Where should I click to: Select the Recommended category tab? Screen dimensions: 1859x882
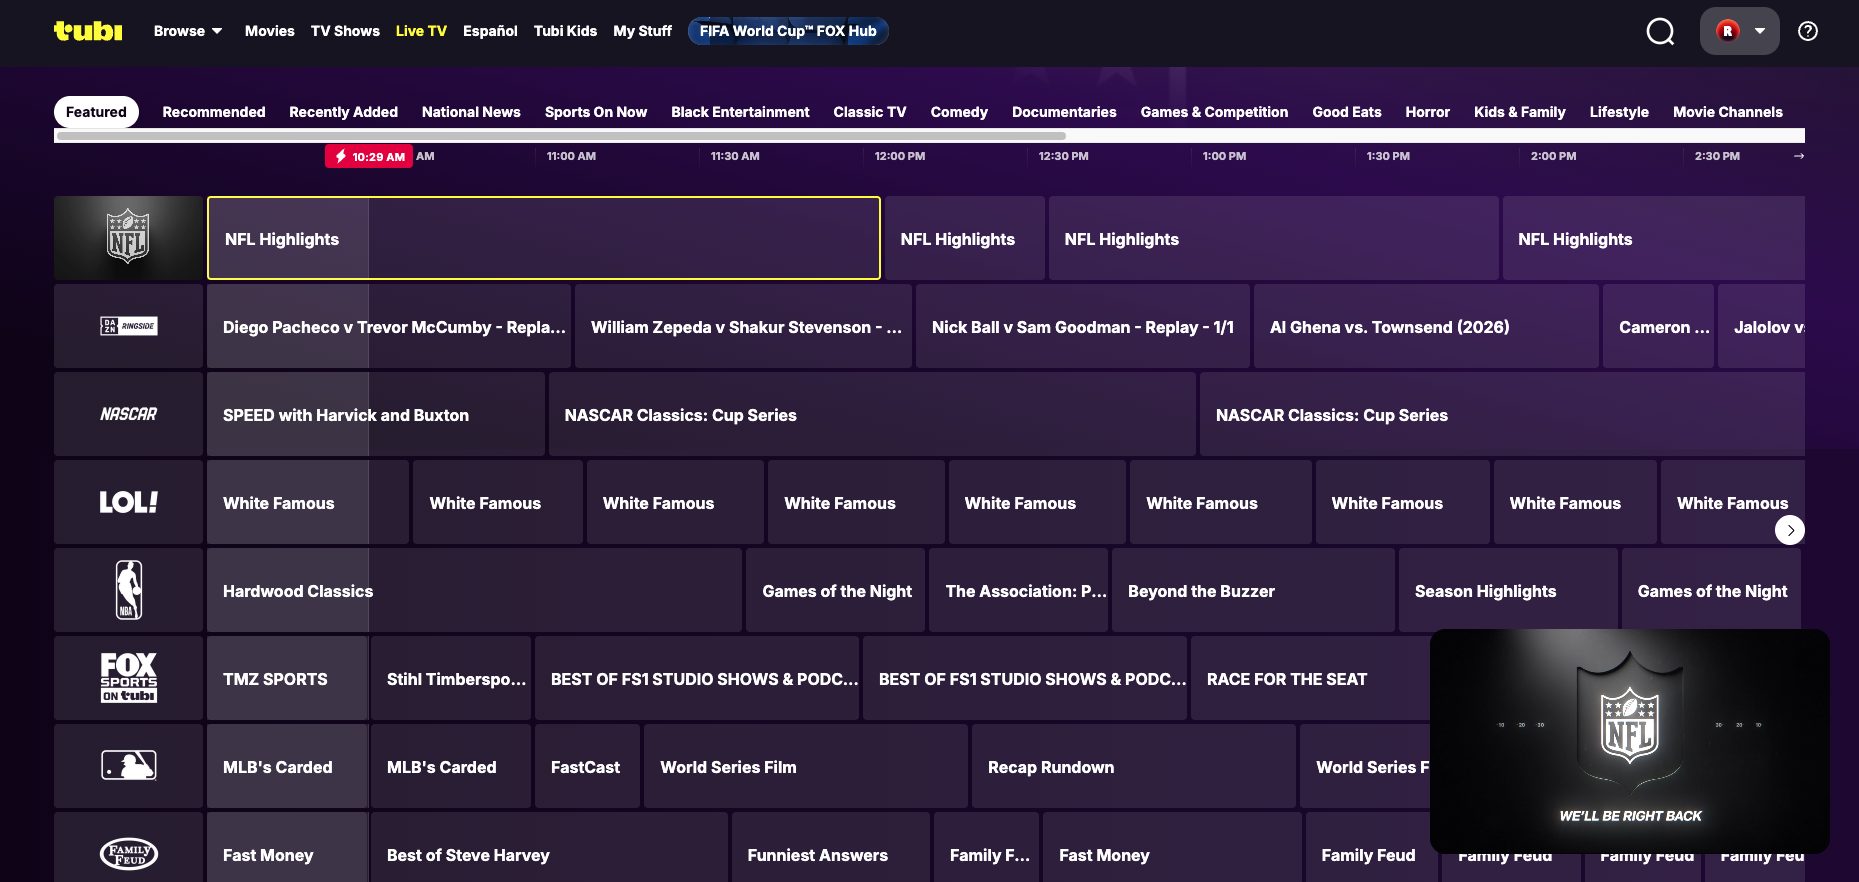click(x=214, y=112)
